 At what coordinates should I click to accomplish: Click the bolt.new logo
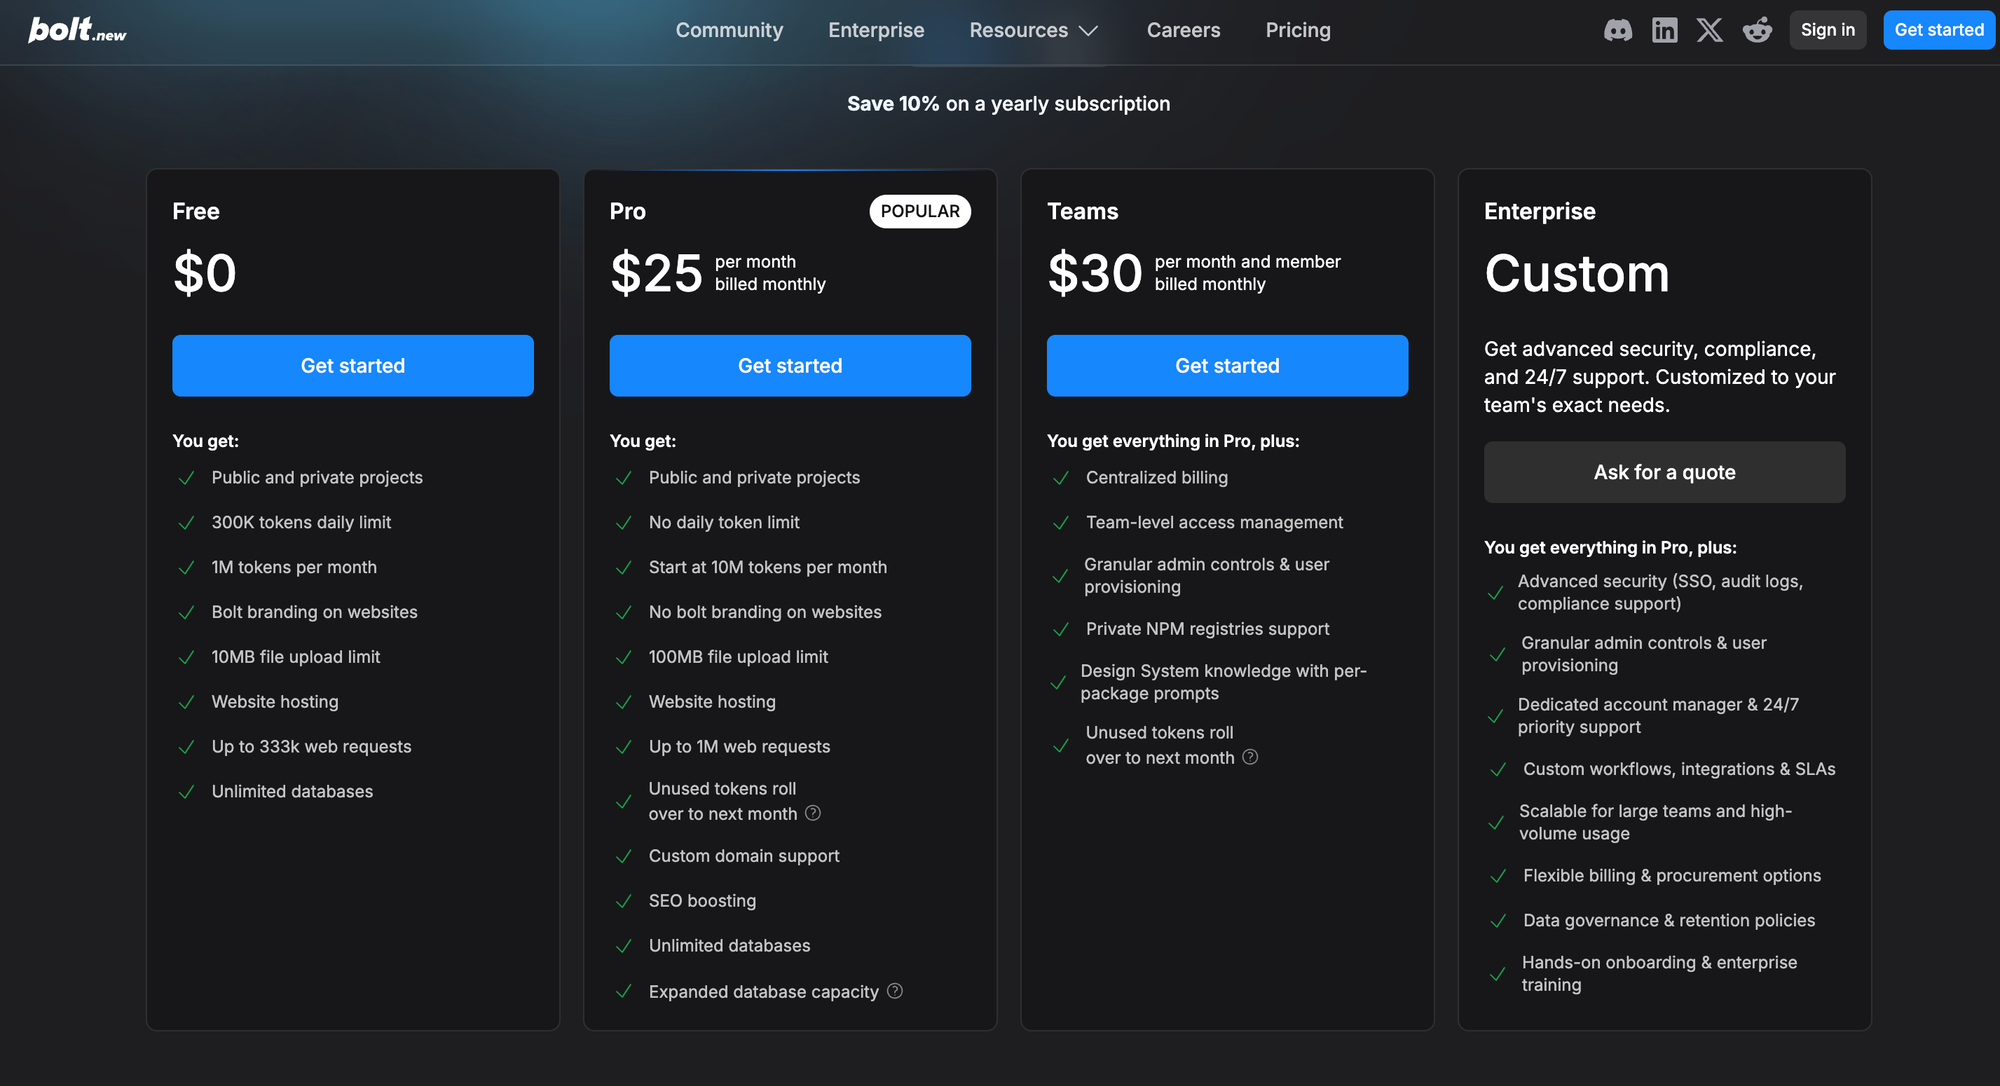tap(78, 30)
